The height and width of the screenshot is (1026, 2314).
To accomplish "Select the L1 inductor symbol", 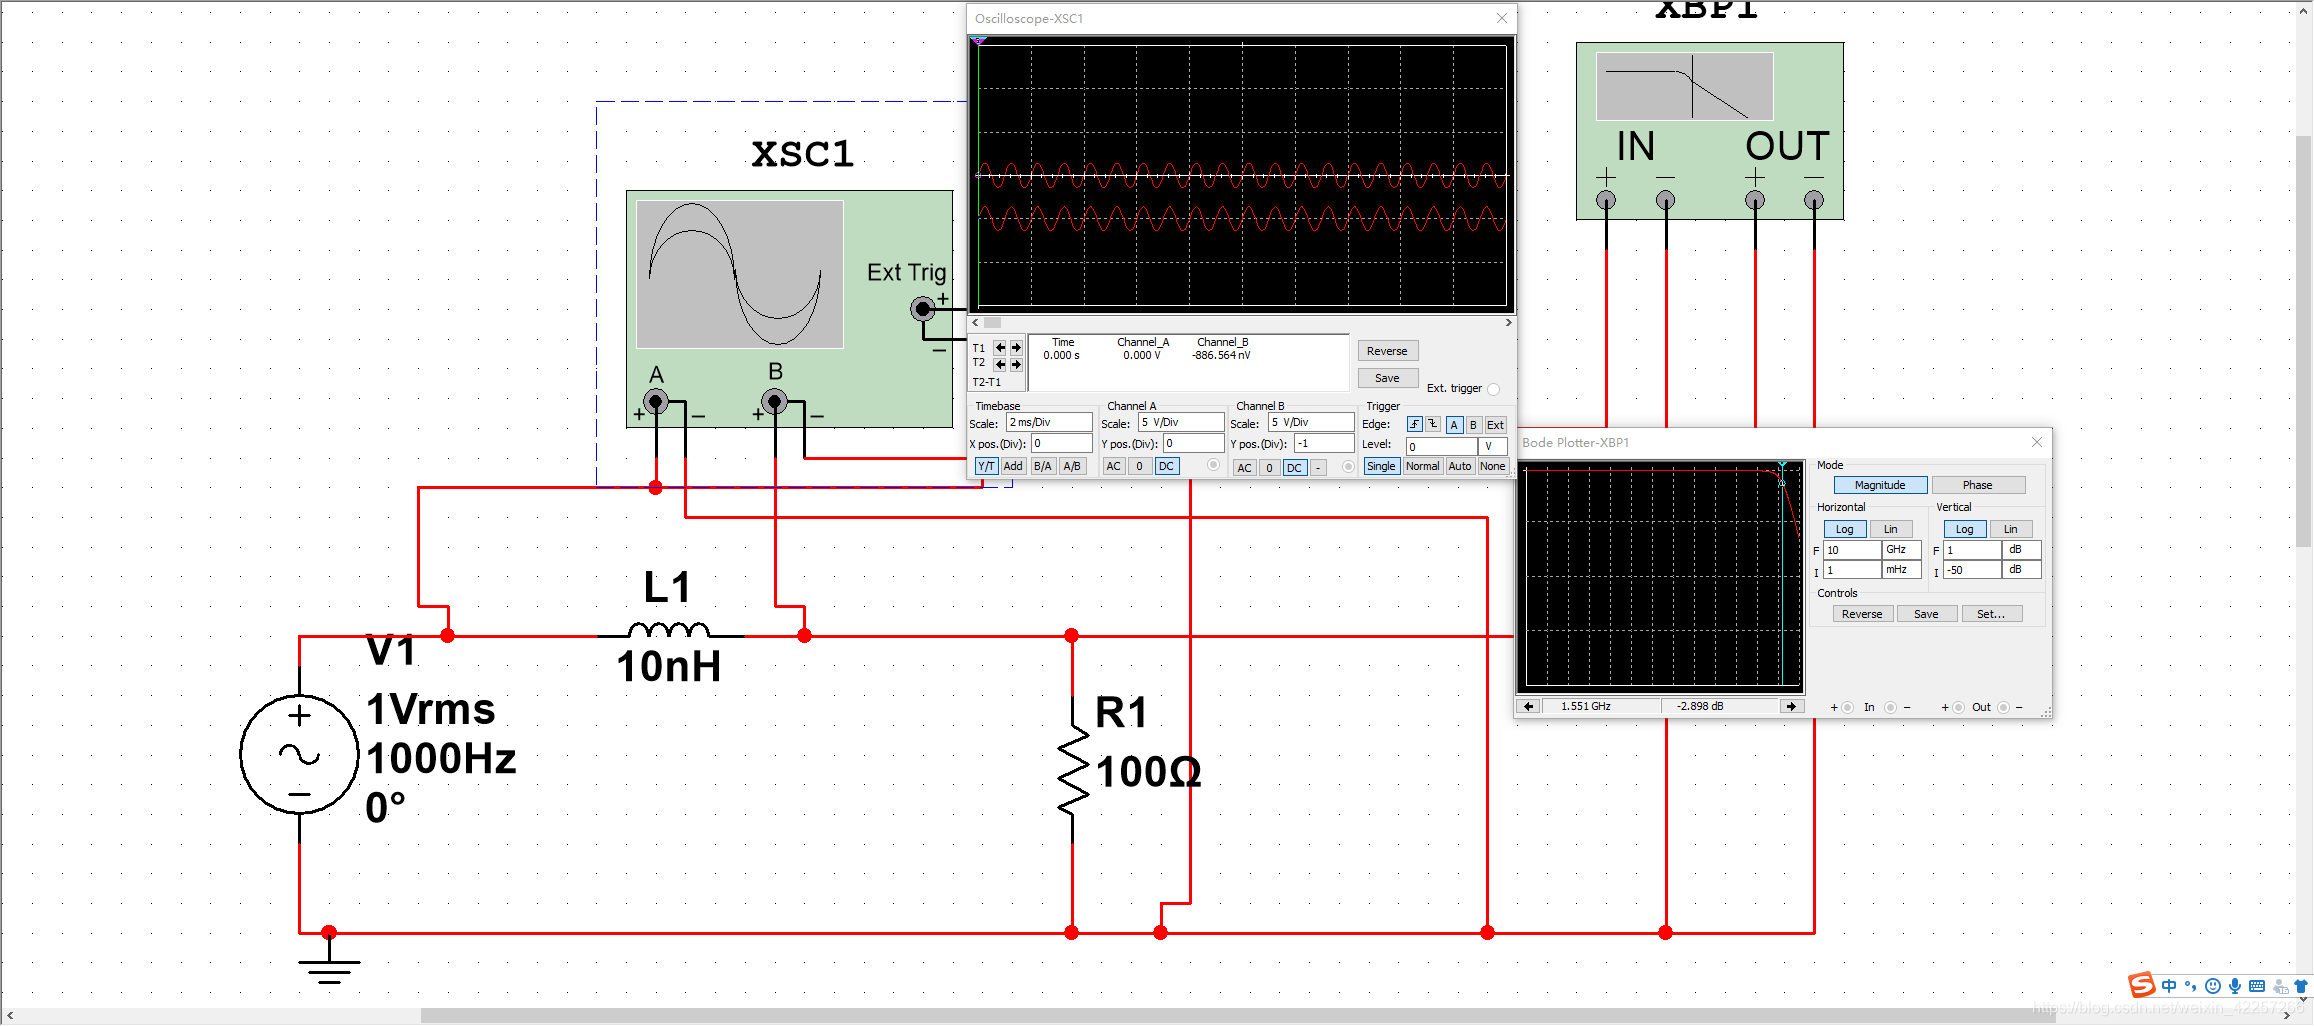I will click(x=669, y=630).
